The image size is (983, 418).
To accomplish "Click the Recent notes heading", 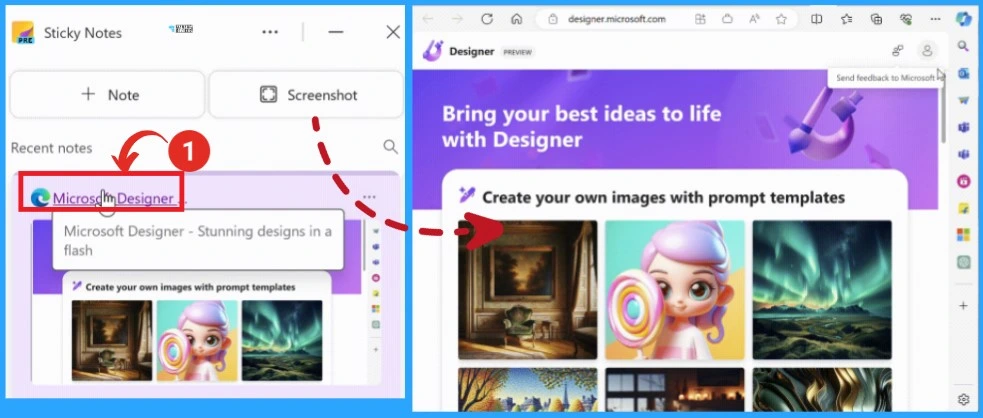I will [51, 148].
